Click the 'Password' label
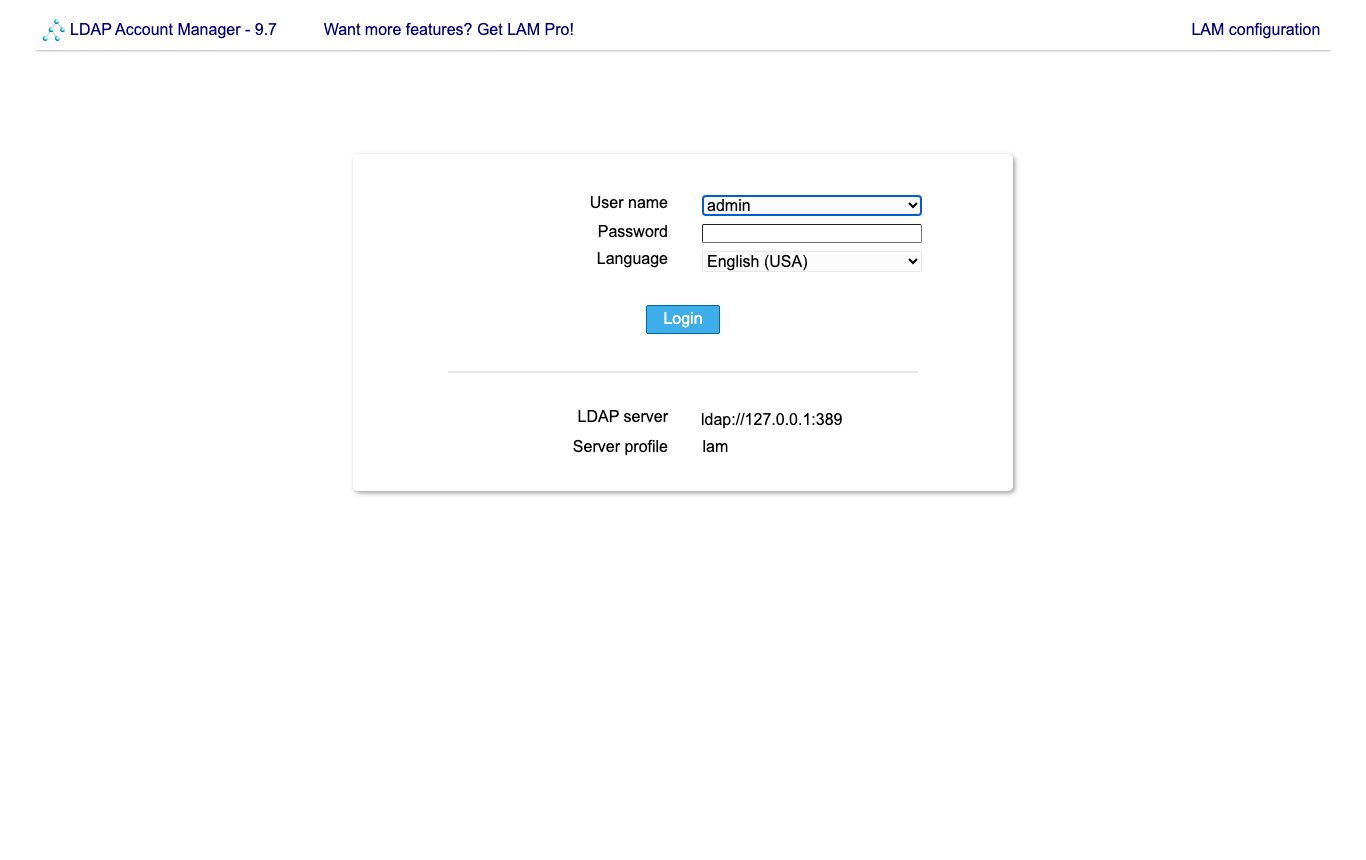The width and height of the screenshot is (1366, 860). [633, 232]
